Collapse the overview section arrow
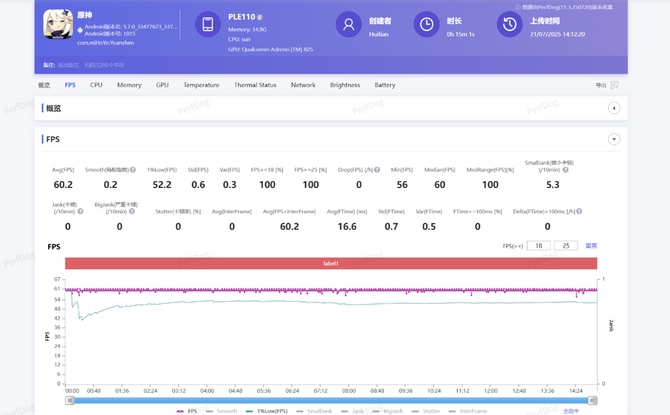Viewport: 670px width, 415px height. (614, 108)
